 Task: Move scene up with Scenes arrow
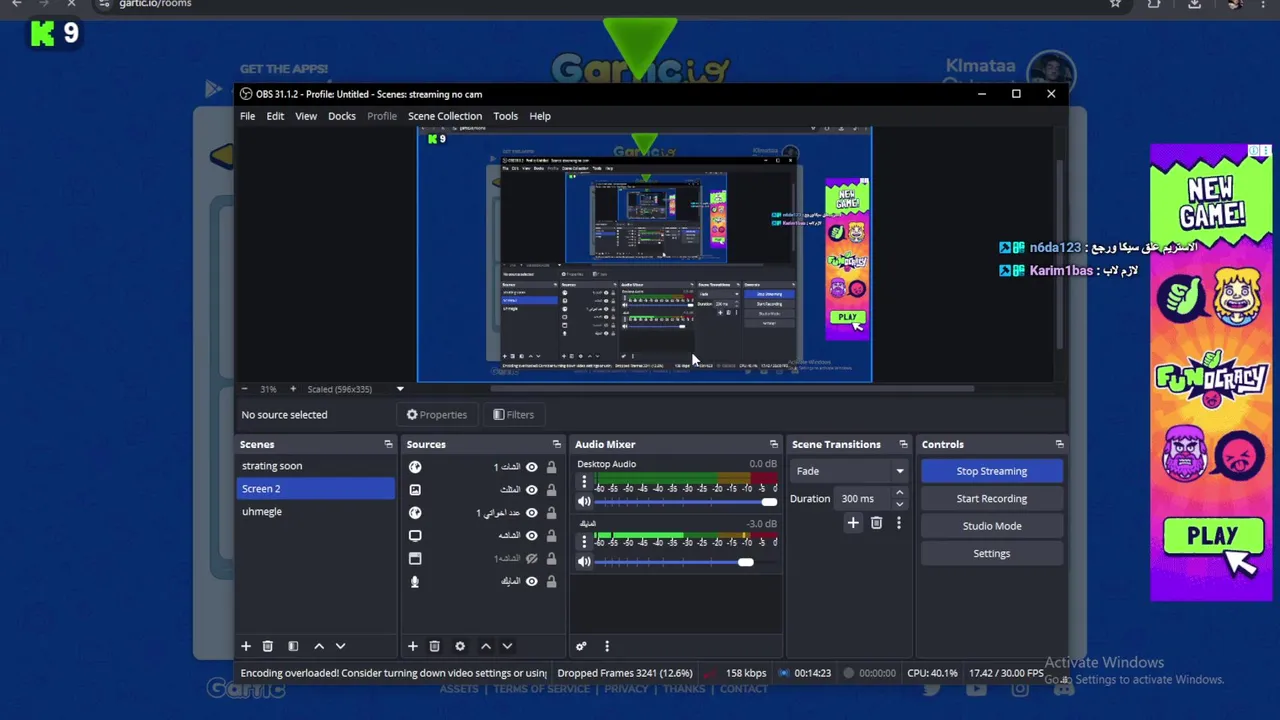coord(319,646)
